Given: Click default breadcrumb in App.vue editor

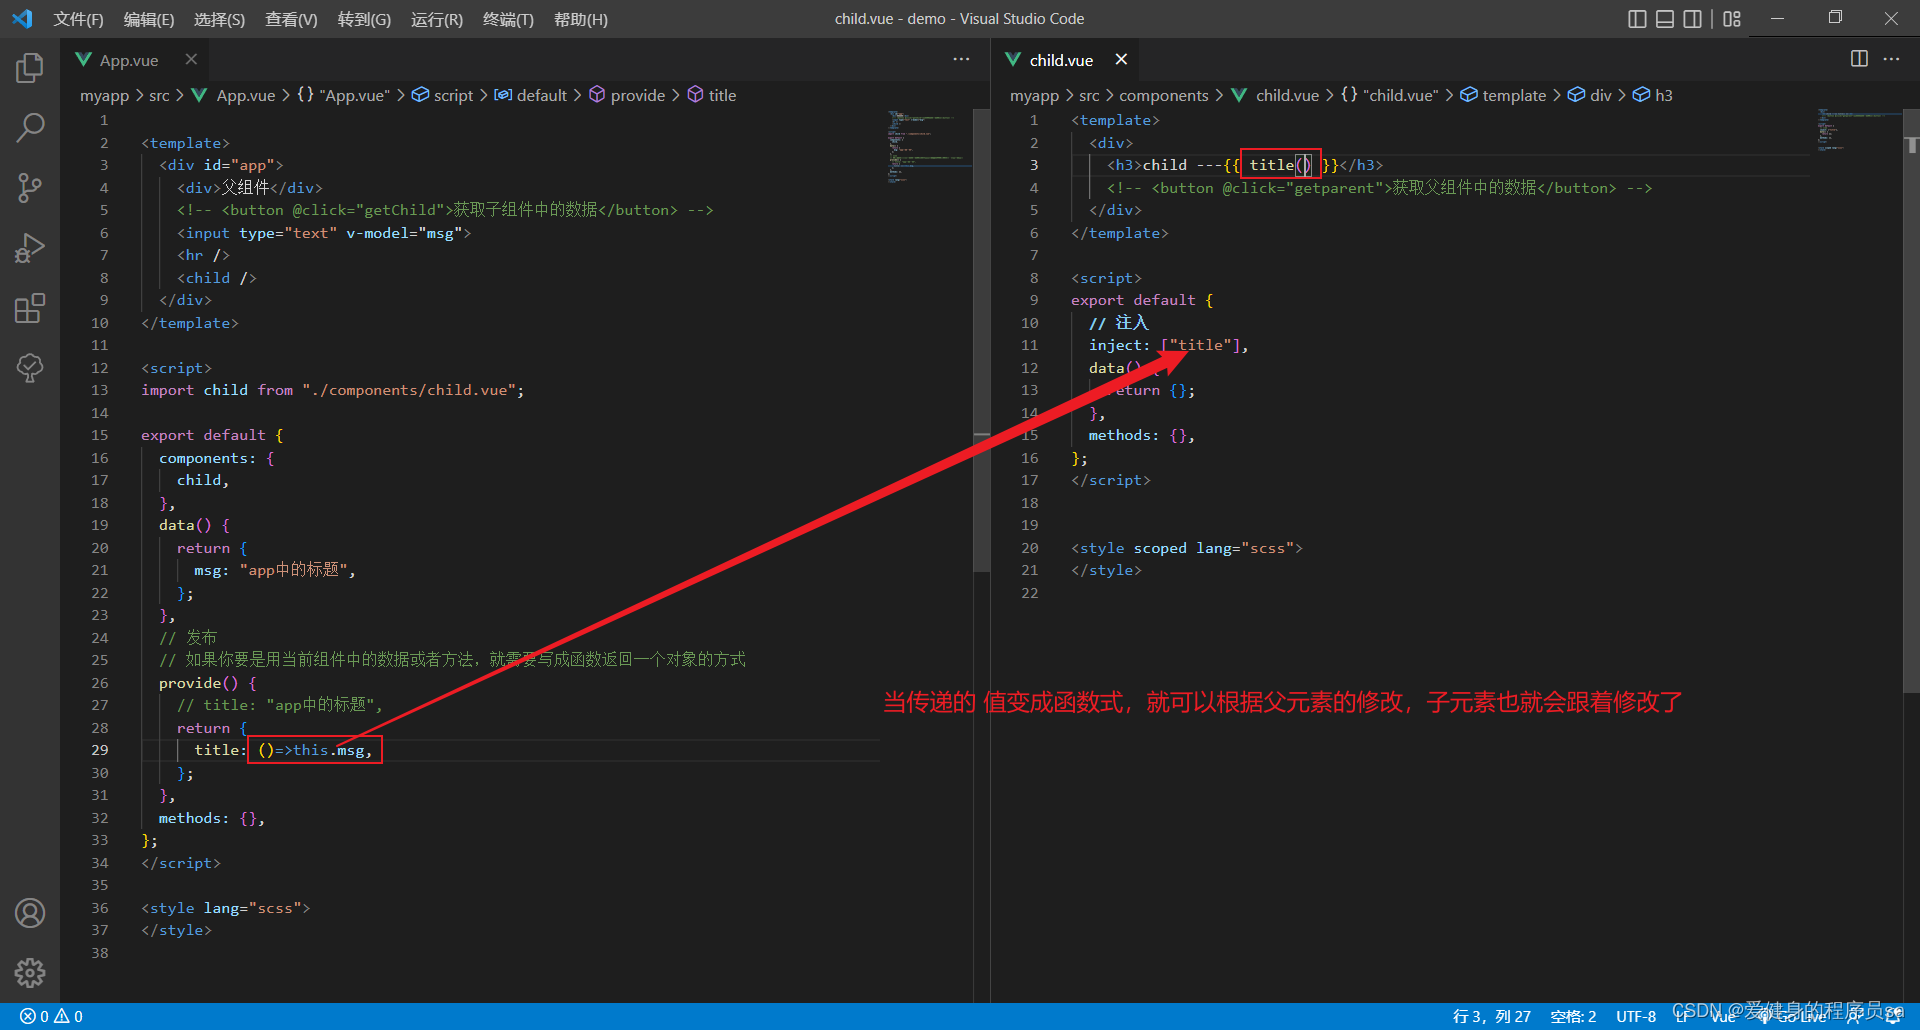Looking at the screenshot, I should point(531,95).
